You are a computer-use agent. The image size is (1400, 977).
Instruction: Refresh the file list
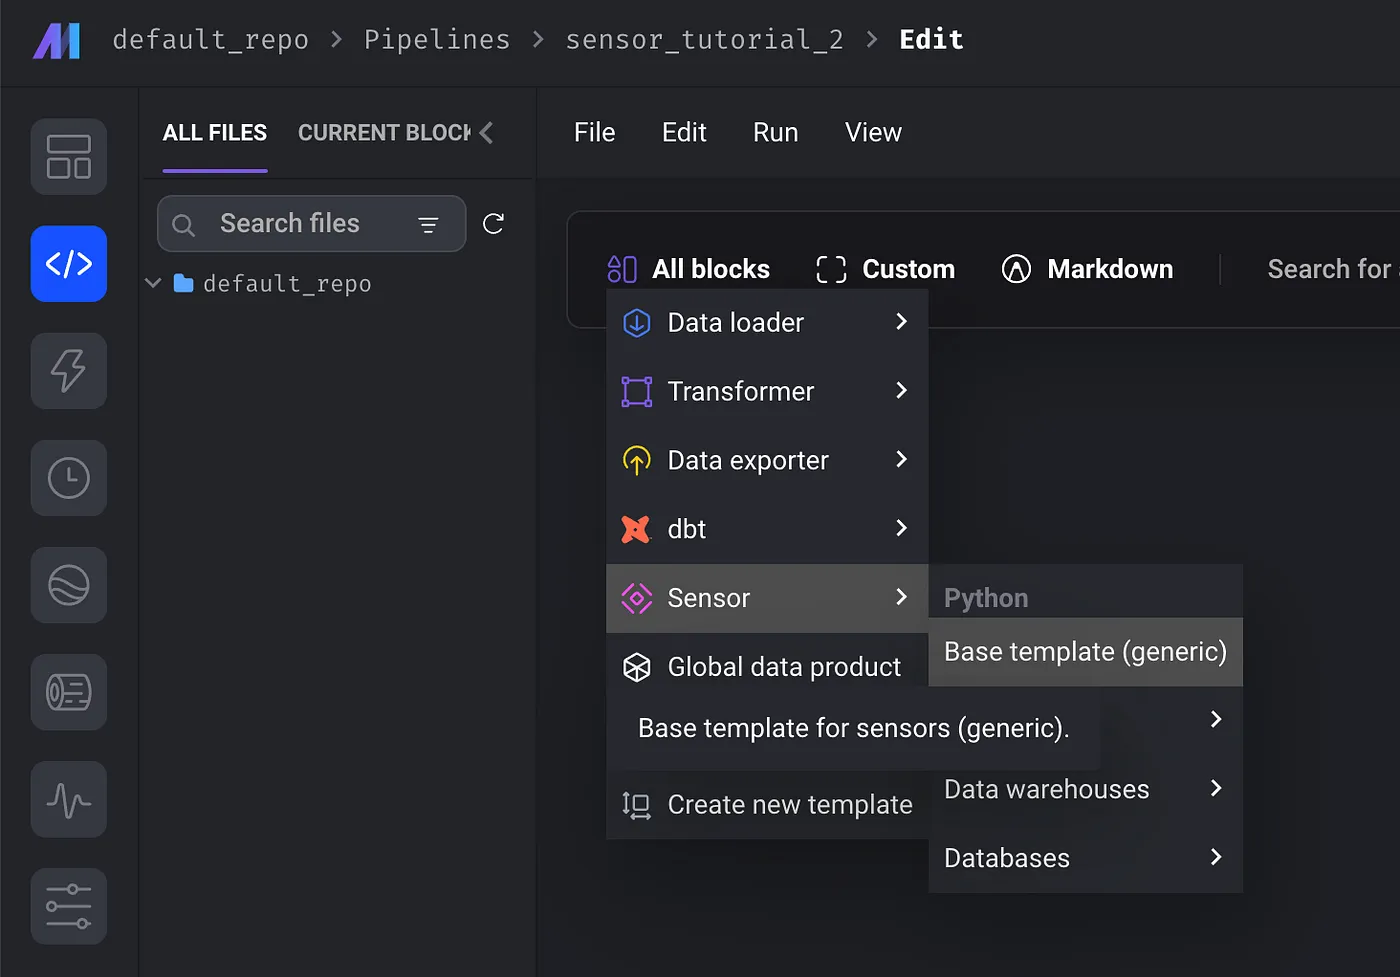pos(493,223)
